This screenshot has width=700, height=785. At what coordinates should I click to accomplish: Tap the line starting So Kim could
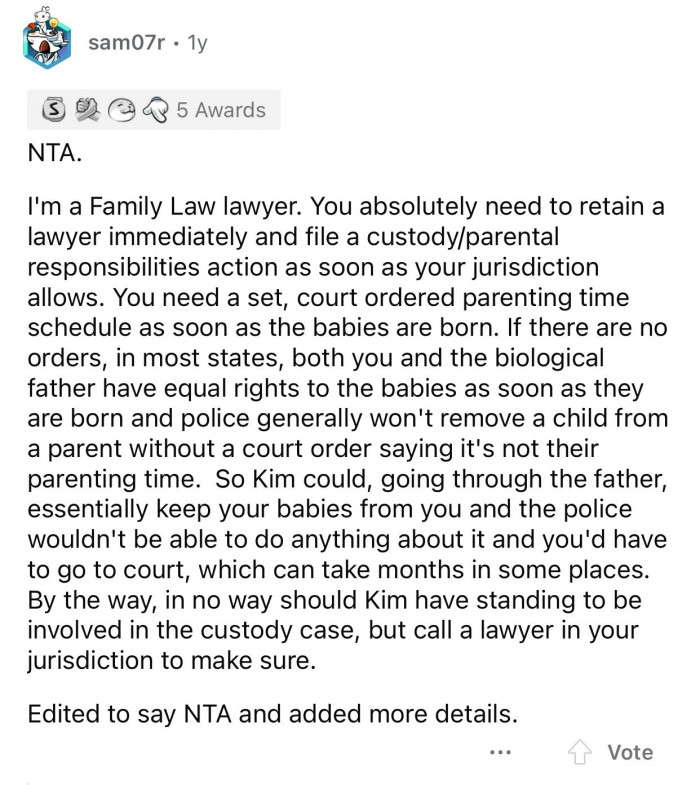(x=441, y=479)
